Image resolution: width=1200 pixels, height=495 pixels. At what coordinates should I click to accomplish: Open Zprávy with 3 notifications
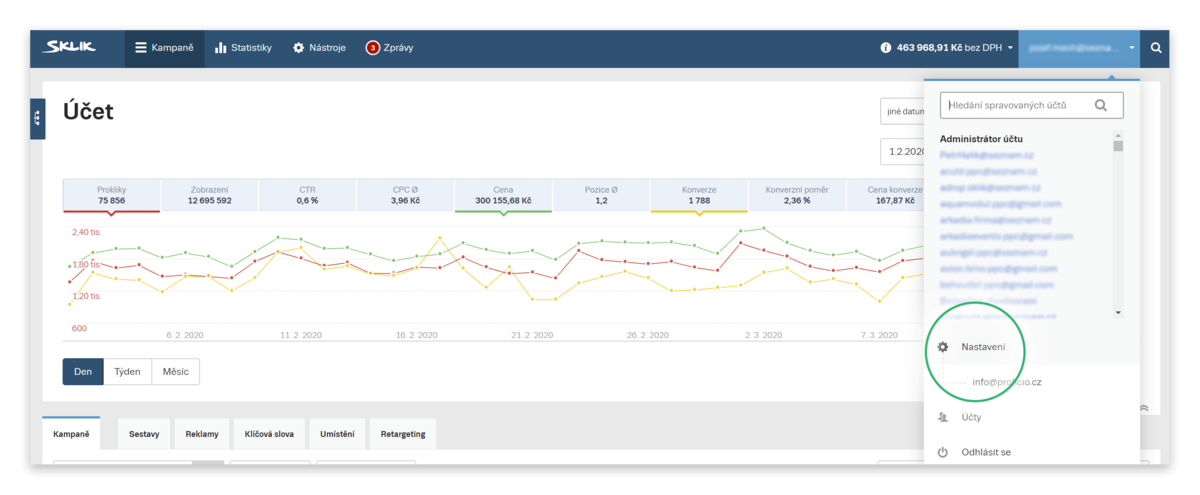(389, 48)
